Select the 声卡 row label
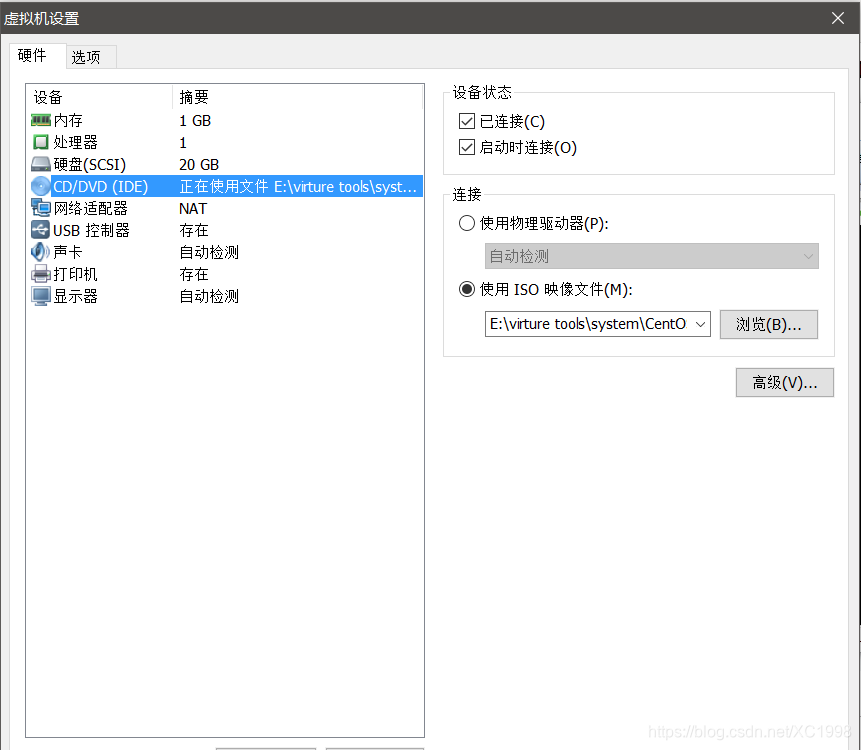The width and height of the screenshot is (861, 750). click(68, 252)
